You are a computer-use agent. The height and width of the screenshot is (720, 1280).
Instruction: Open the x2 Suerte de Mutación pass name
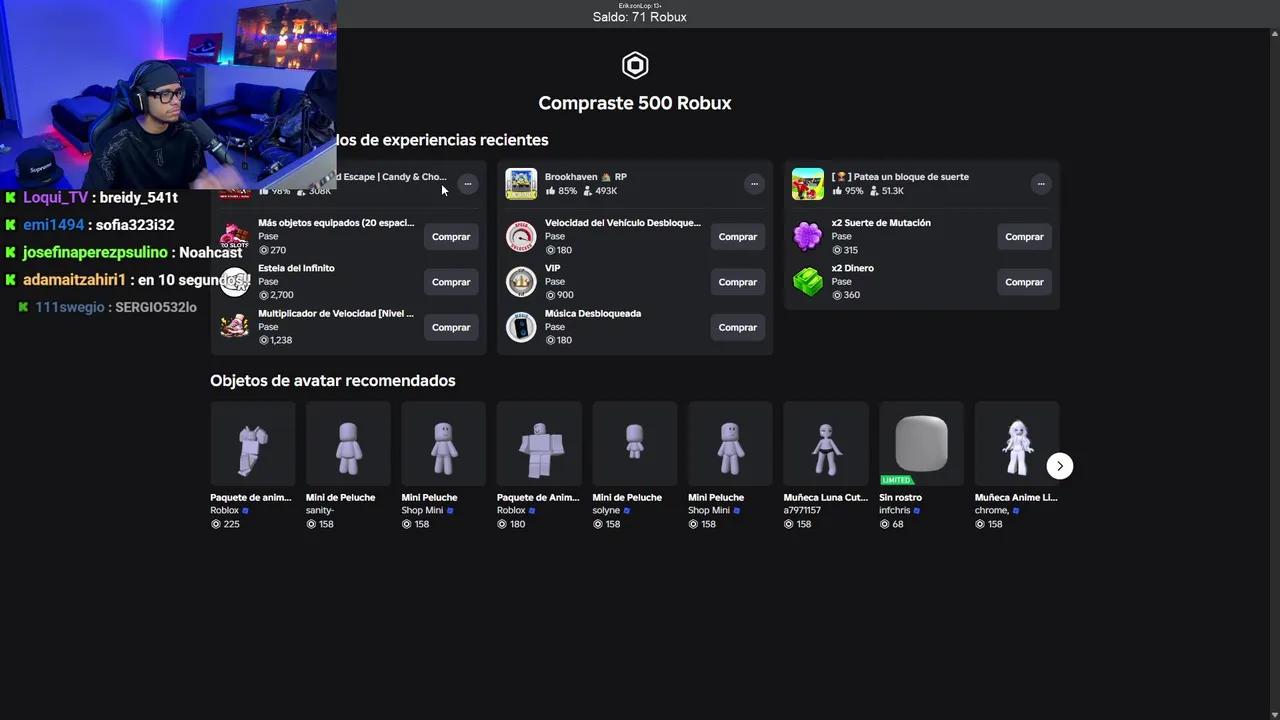[x=881, y=223]
